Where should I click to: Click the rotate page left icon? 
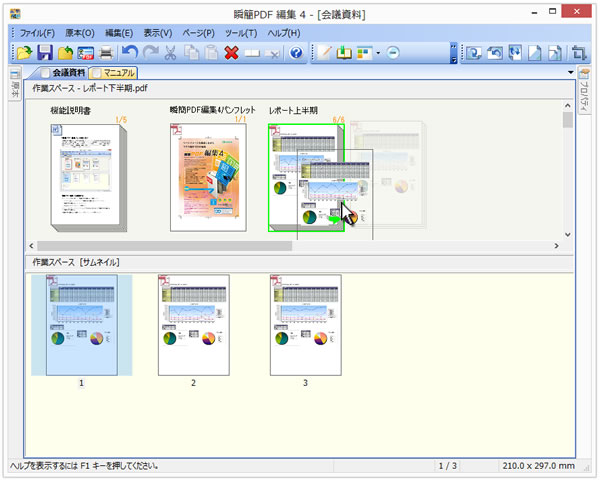[495, 53]
